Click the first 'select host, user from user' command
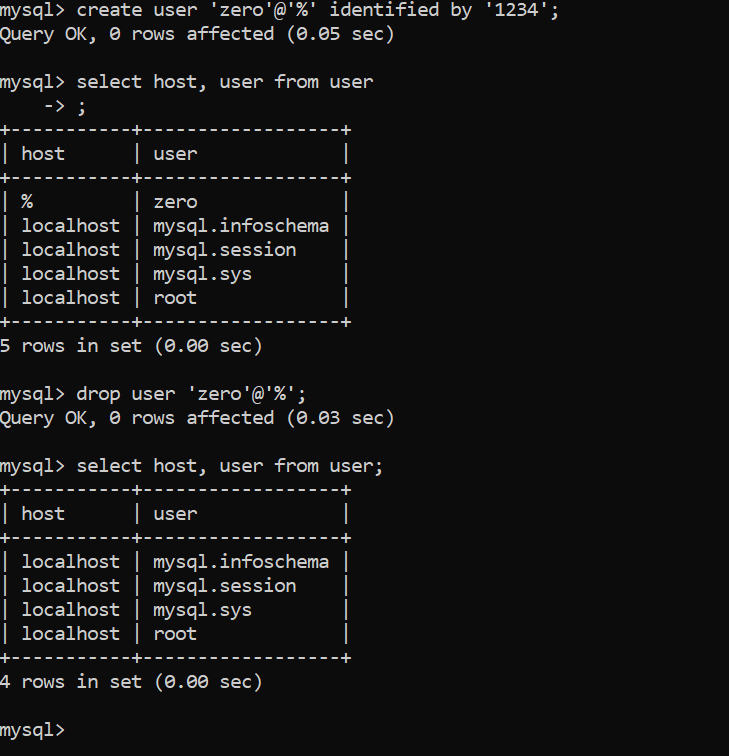This screenshot has height=756, width=729. click(187, 82)
